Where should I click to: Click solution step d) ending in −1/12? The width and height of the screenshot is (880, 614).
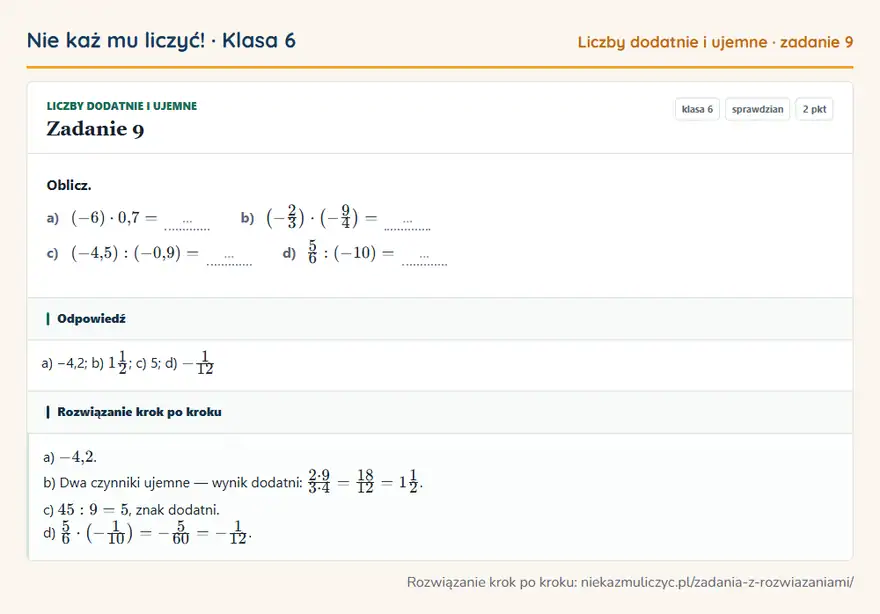pos(147,533)
